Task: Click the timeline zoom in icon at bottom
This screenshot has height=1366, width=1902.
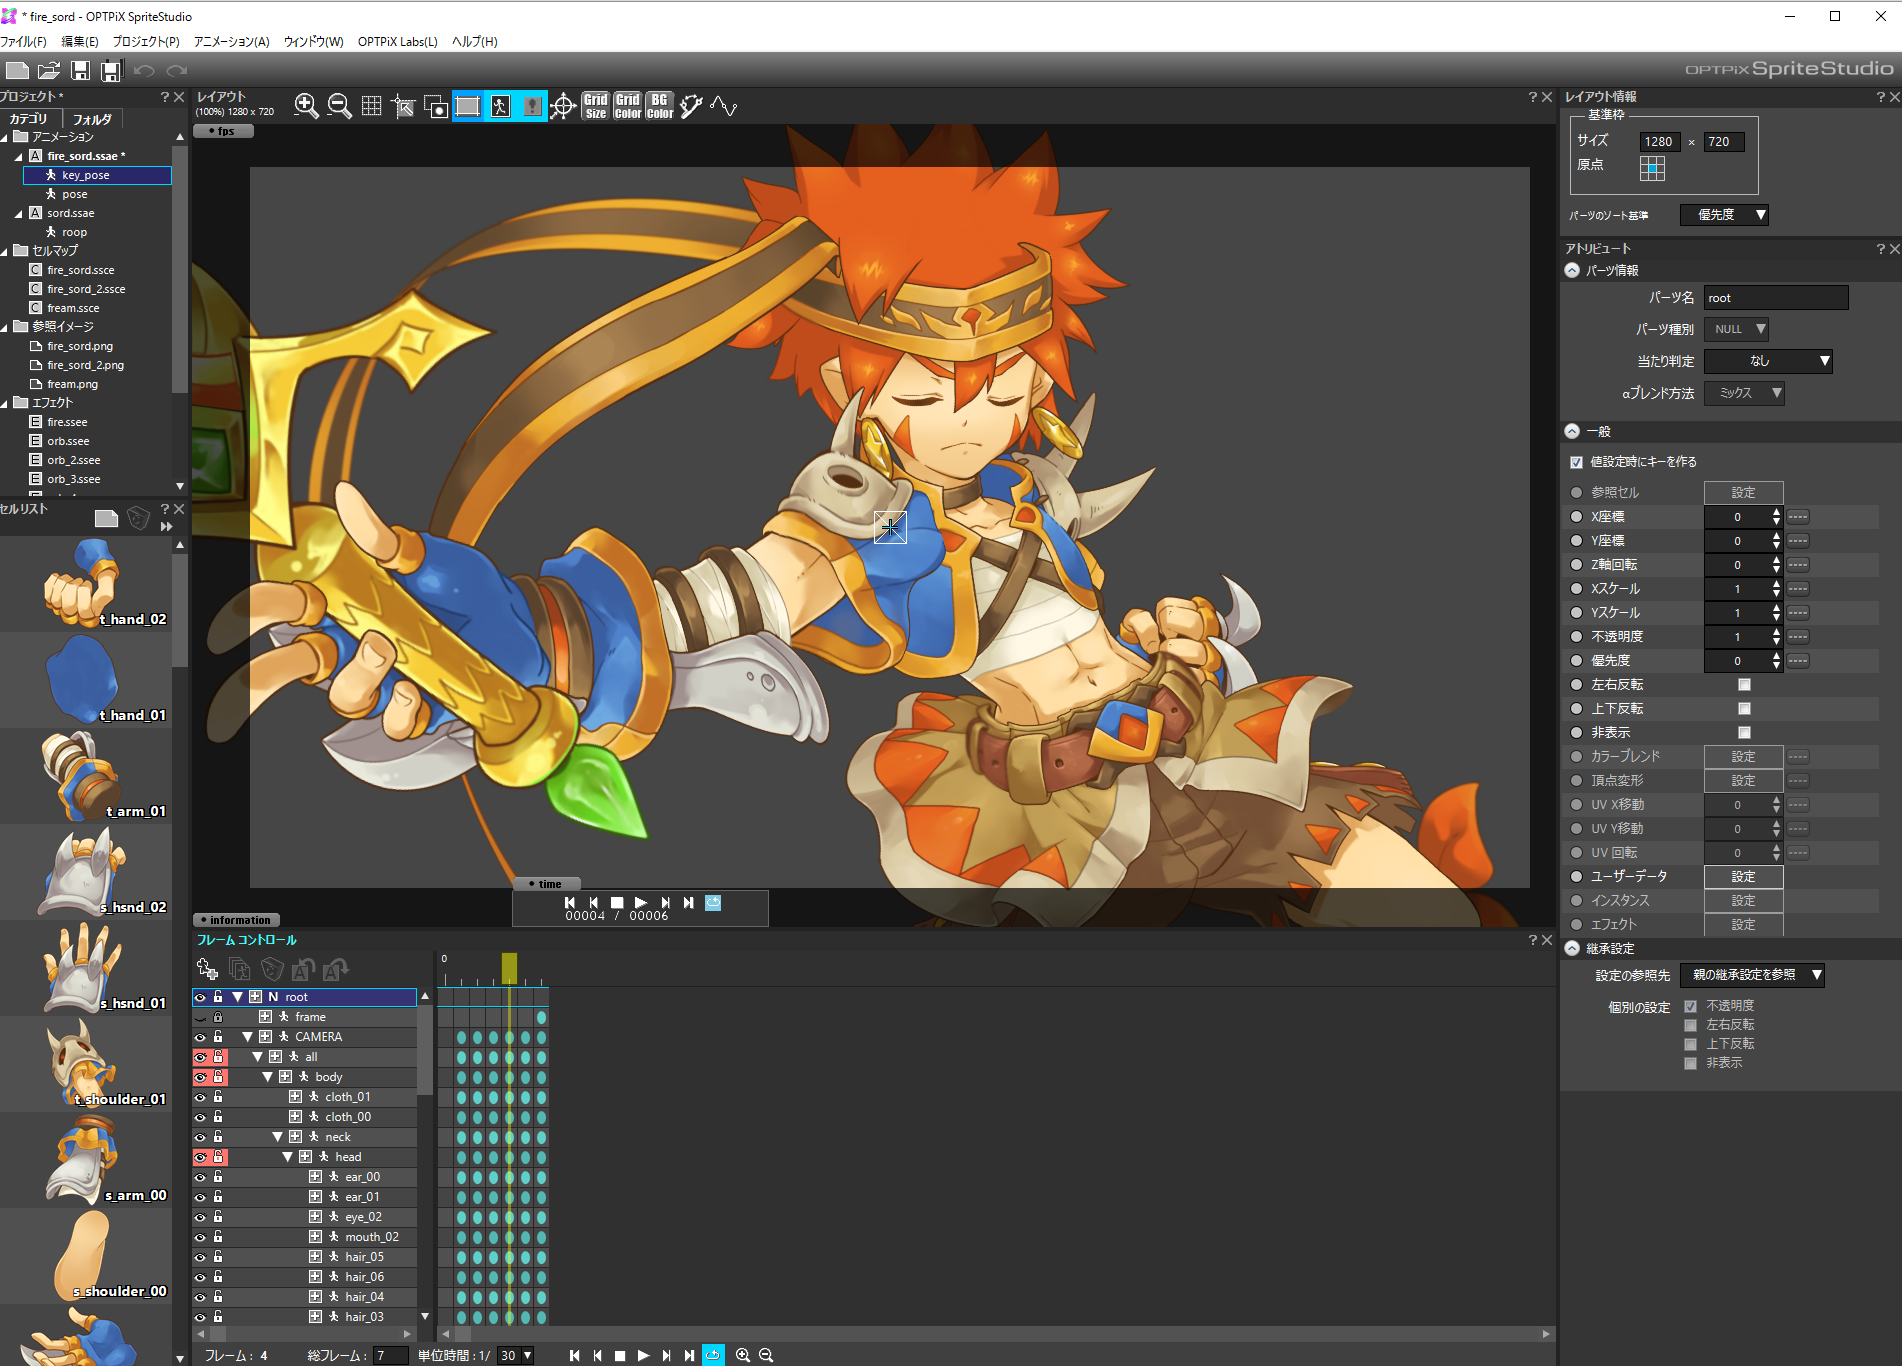Action: (x=743, y=1355)
